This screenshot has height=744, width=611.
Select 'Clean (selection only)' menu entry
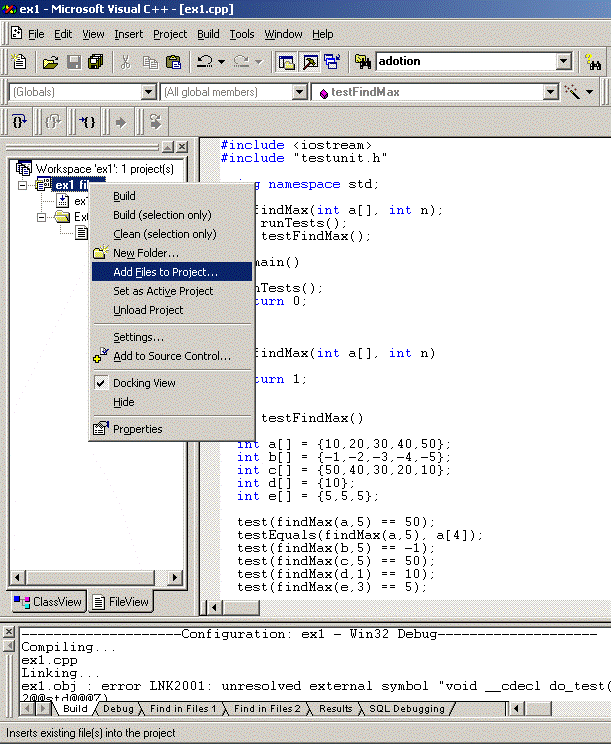tap(172, 234)
